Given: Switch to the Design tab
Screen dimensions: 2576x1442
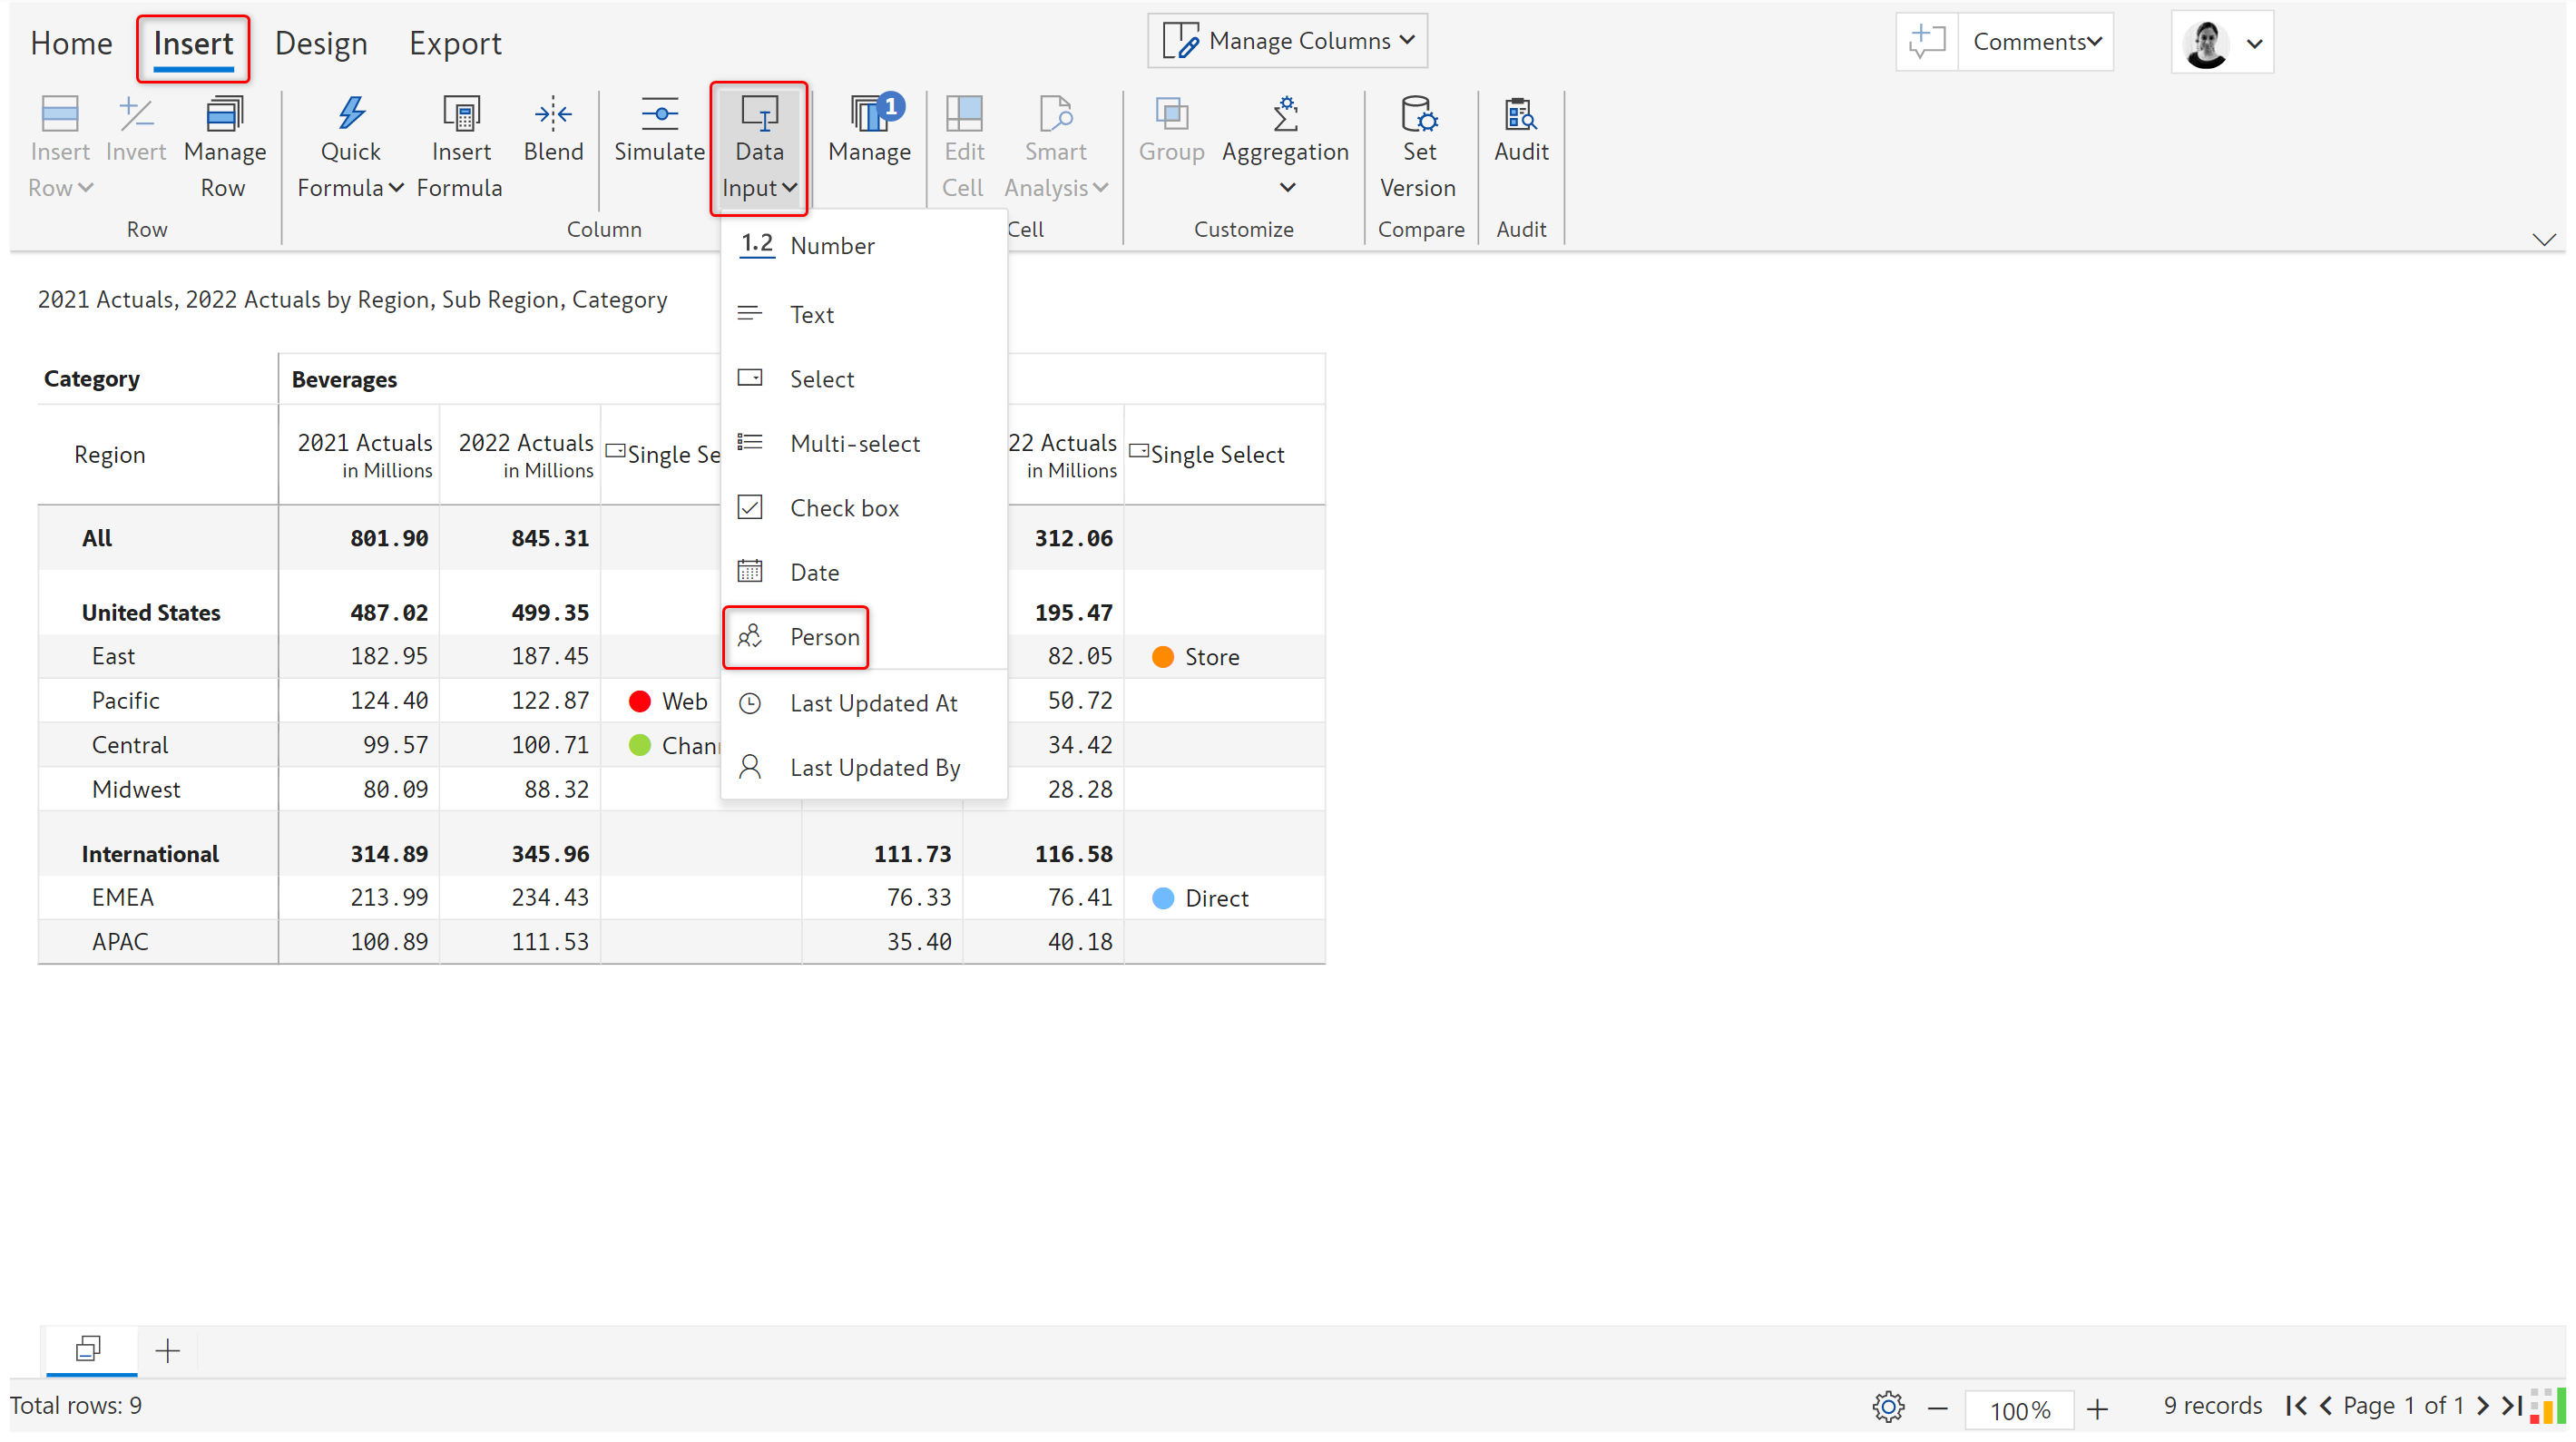Looking at the screenshot, I should 321,43.
